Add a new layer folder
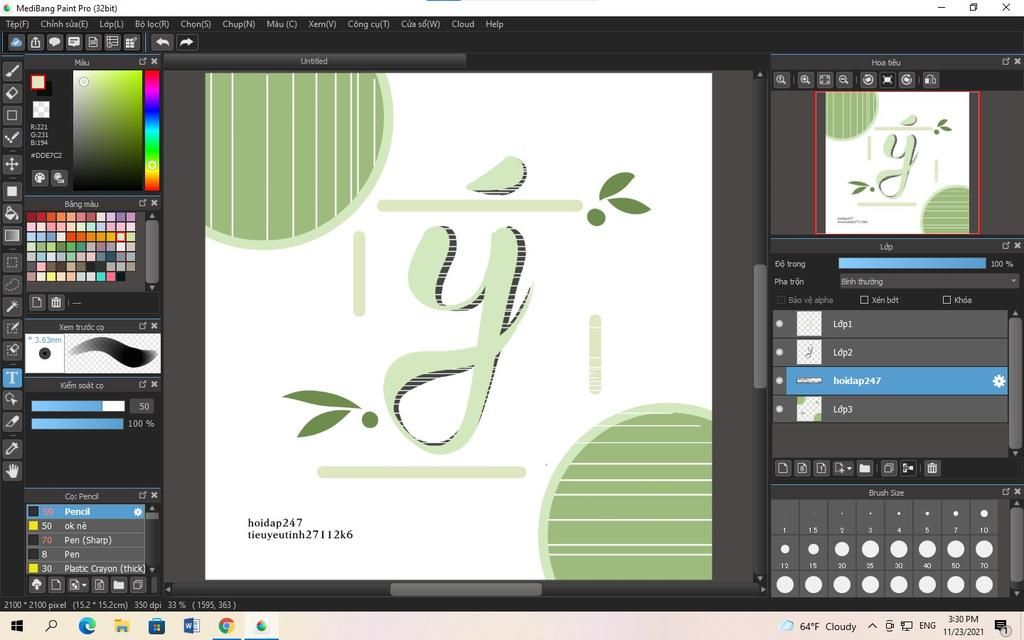Viewport: 1024px width, 640px height. pos(865,468)
